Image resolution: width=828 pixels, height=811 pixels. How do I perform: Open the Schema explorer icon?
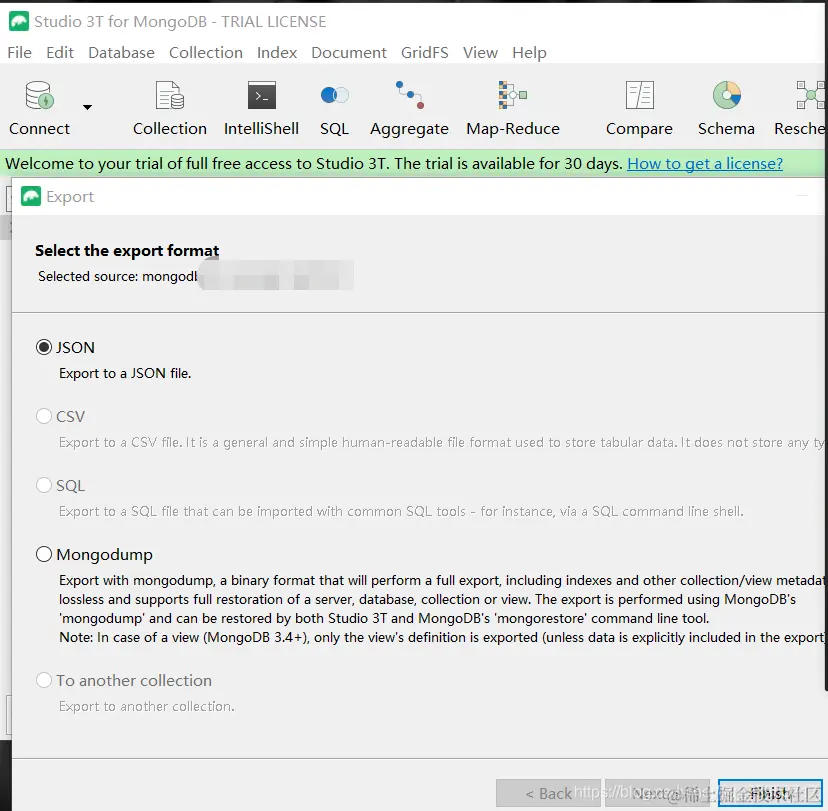tap(727, 96)
